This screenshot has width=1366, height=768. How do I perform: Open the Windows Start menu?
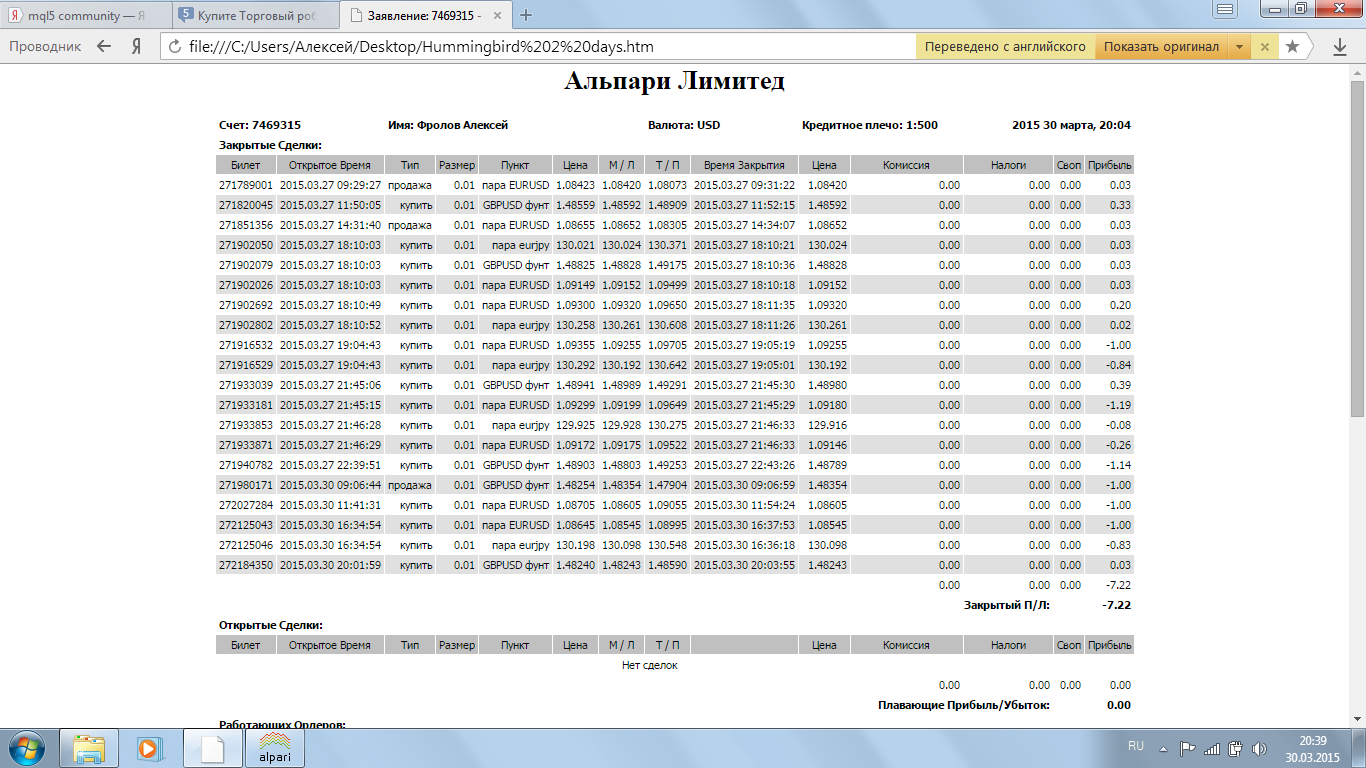click(27, 747)
